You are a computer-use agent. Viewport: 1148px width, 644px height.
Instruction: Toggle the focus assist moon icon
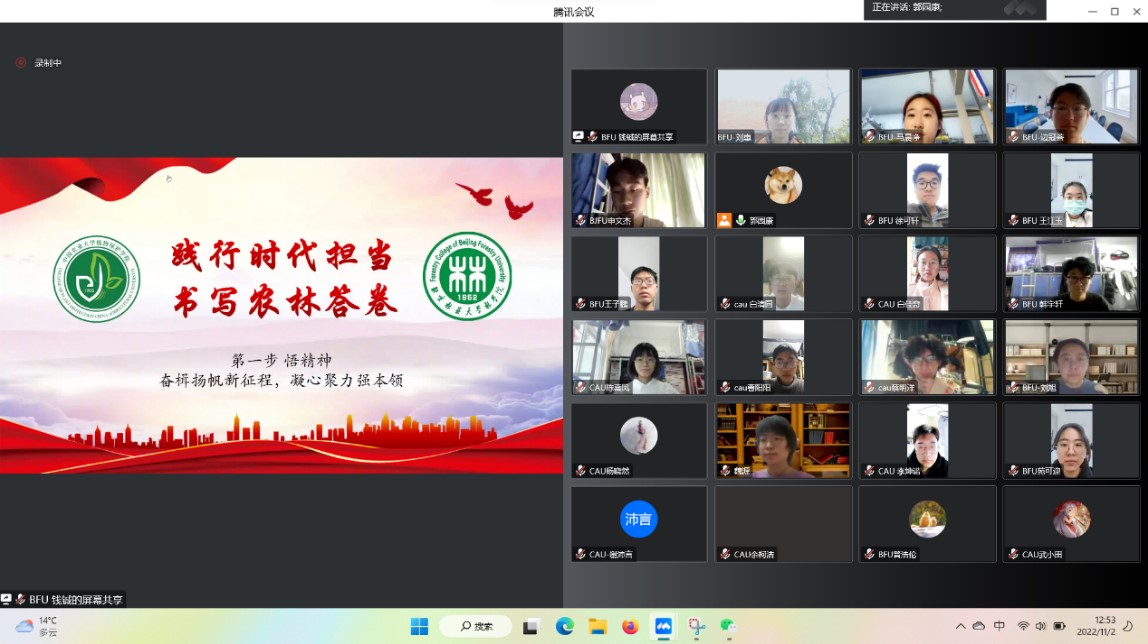[x=1128, y=626]
